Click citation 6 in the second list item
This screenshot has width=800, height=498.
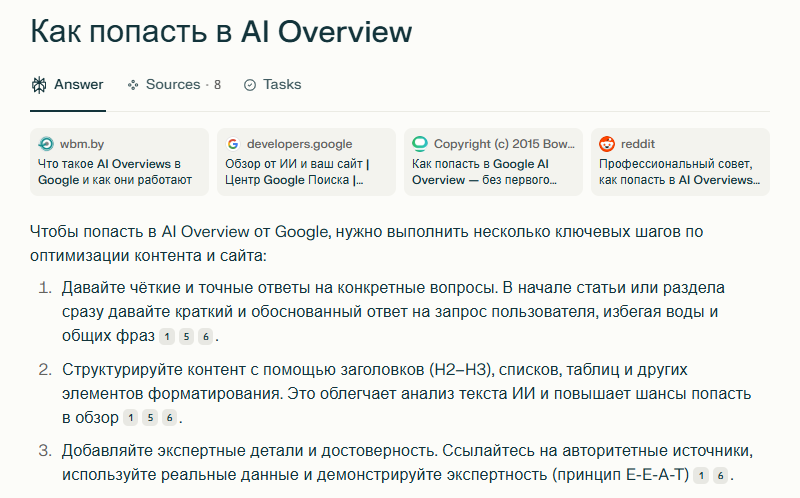coord(170,417)
